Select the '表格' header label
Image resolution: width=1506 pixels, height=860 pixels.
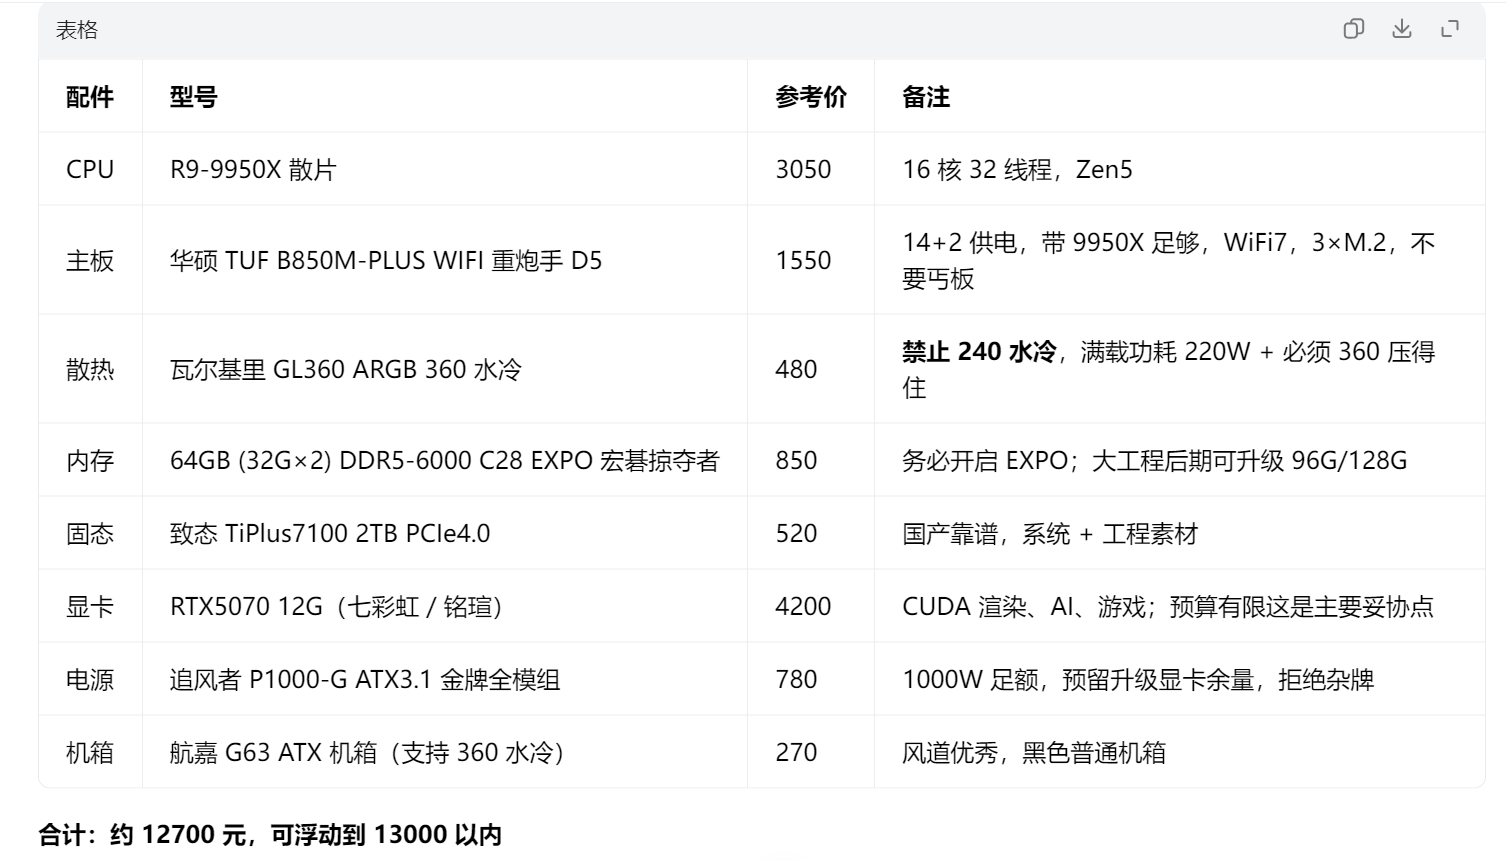[x=77, y=30]
